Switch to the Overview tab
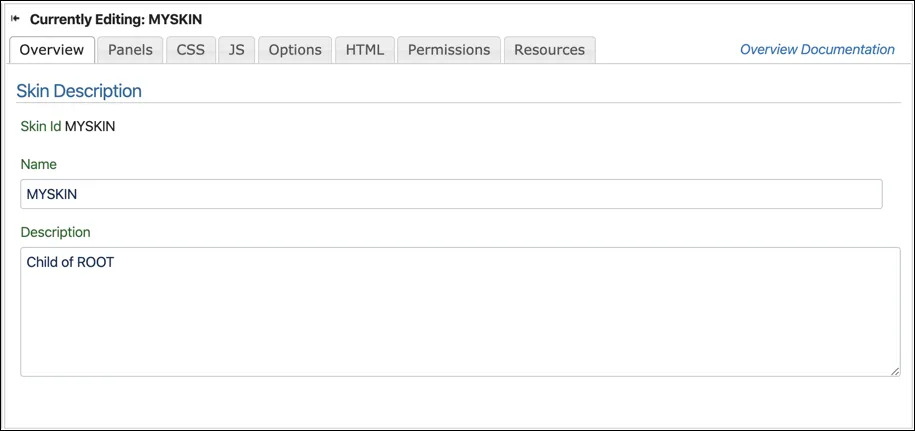Screen dimensions: 915x431 [x=52, y=50]
